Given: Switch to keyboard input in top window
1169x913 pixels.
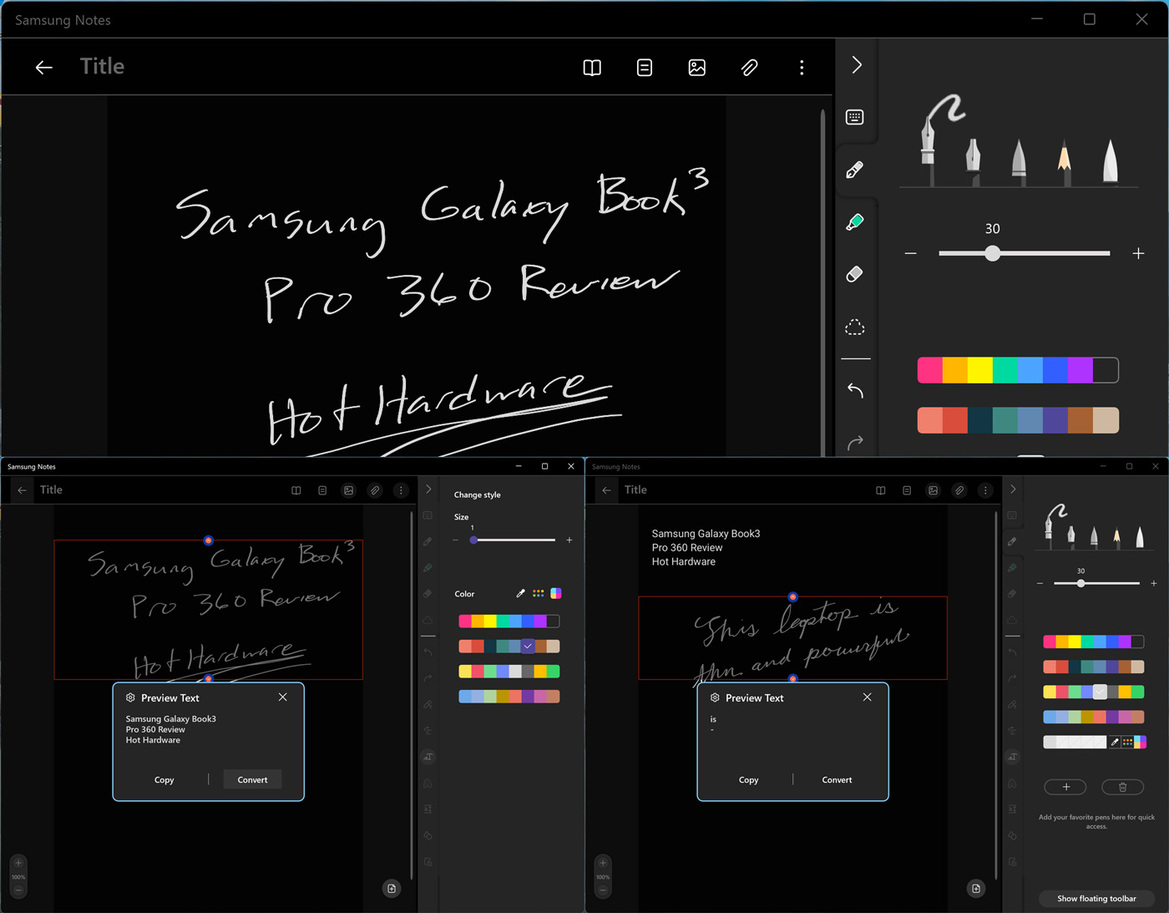Looking at the screenshot, I should coord(855,117).
